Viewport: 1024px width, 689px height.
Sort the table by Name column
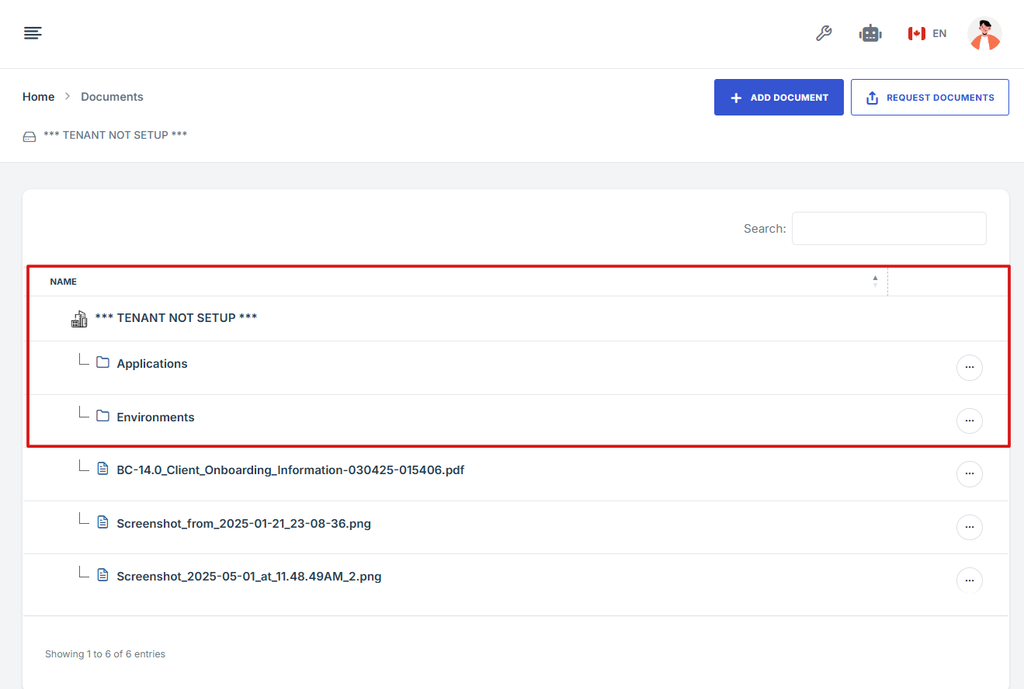[x=63, y=282]
